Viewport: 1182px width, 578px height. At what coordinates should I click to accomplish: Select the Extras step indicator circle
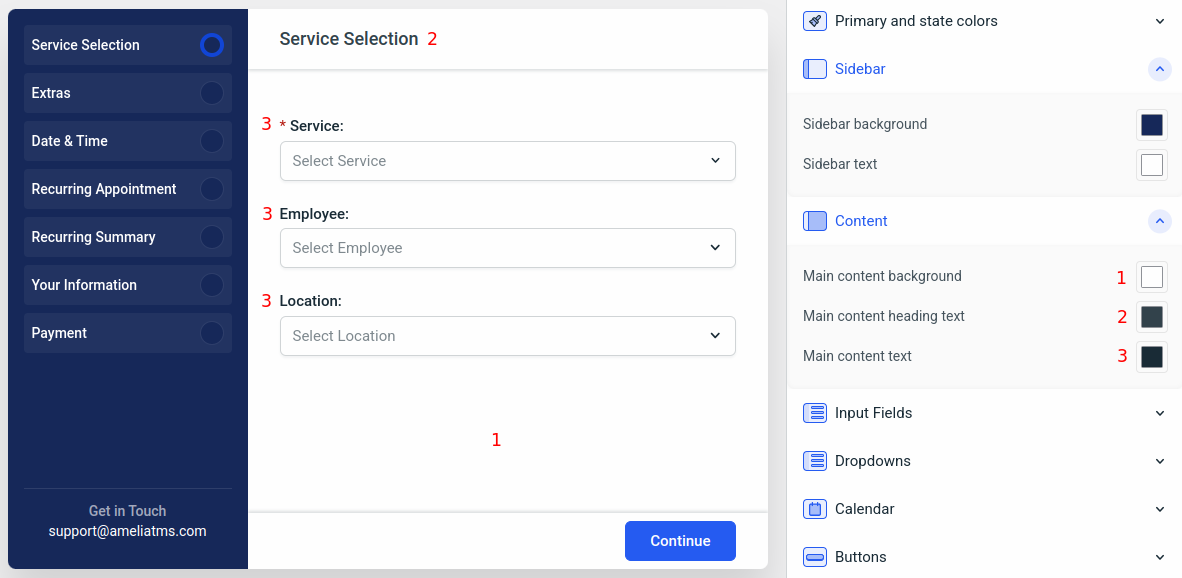(211, 93)
